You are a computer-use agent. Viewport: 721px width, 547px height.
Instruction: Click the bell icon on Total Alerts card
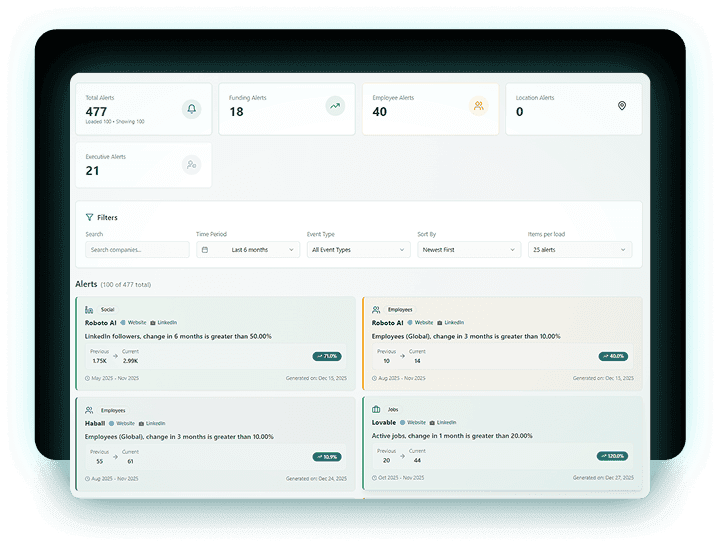click(191, 109)
